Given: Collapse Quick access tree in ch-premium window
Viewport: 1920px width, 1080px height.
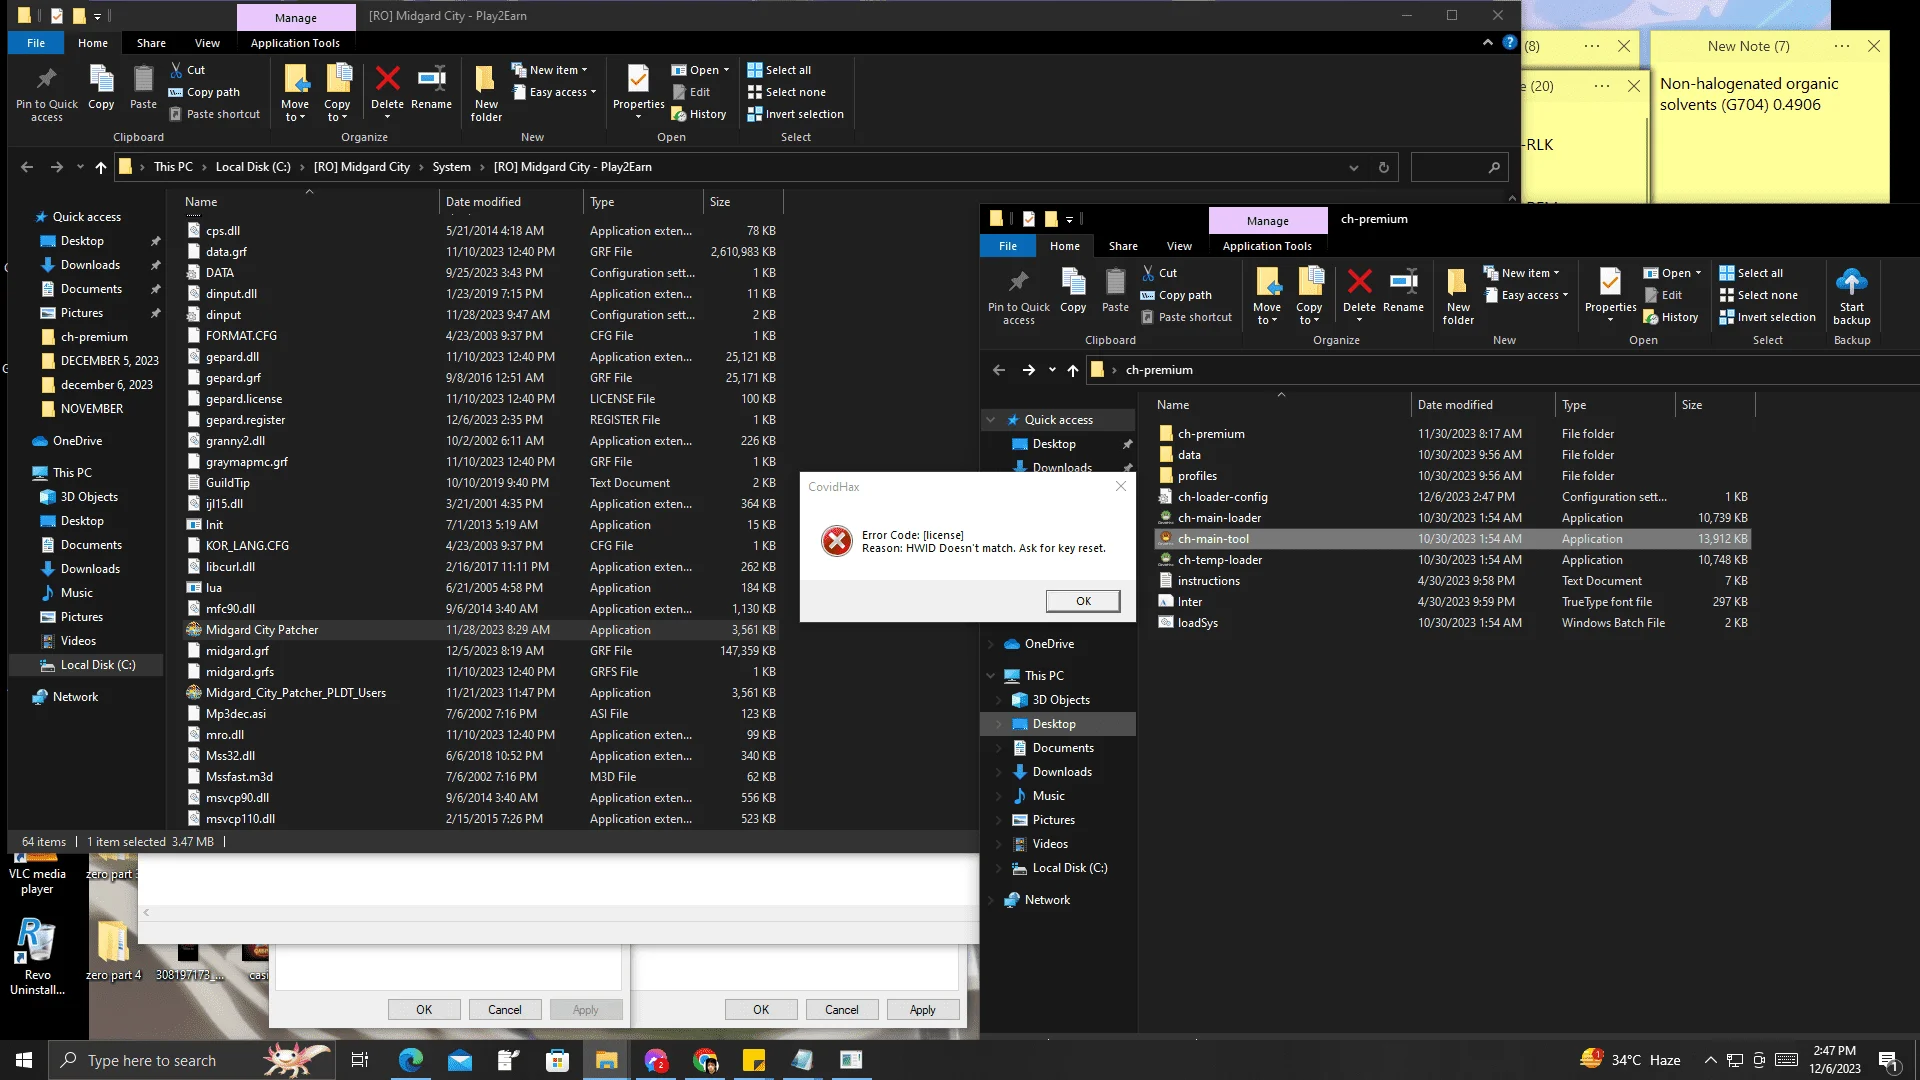Looking at the screenshot, I should coord(991,420).
